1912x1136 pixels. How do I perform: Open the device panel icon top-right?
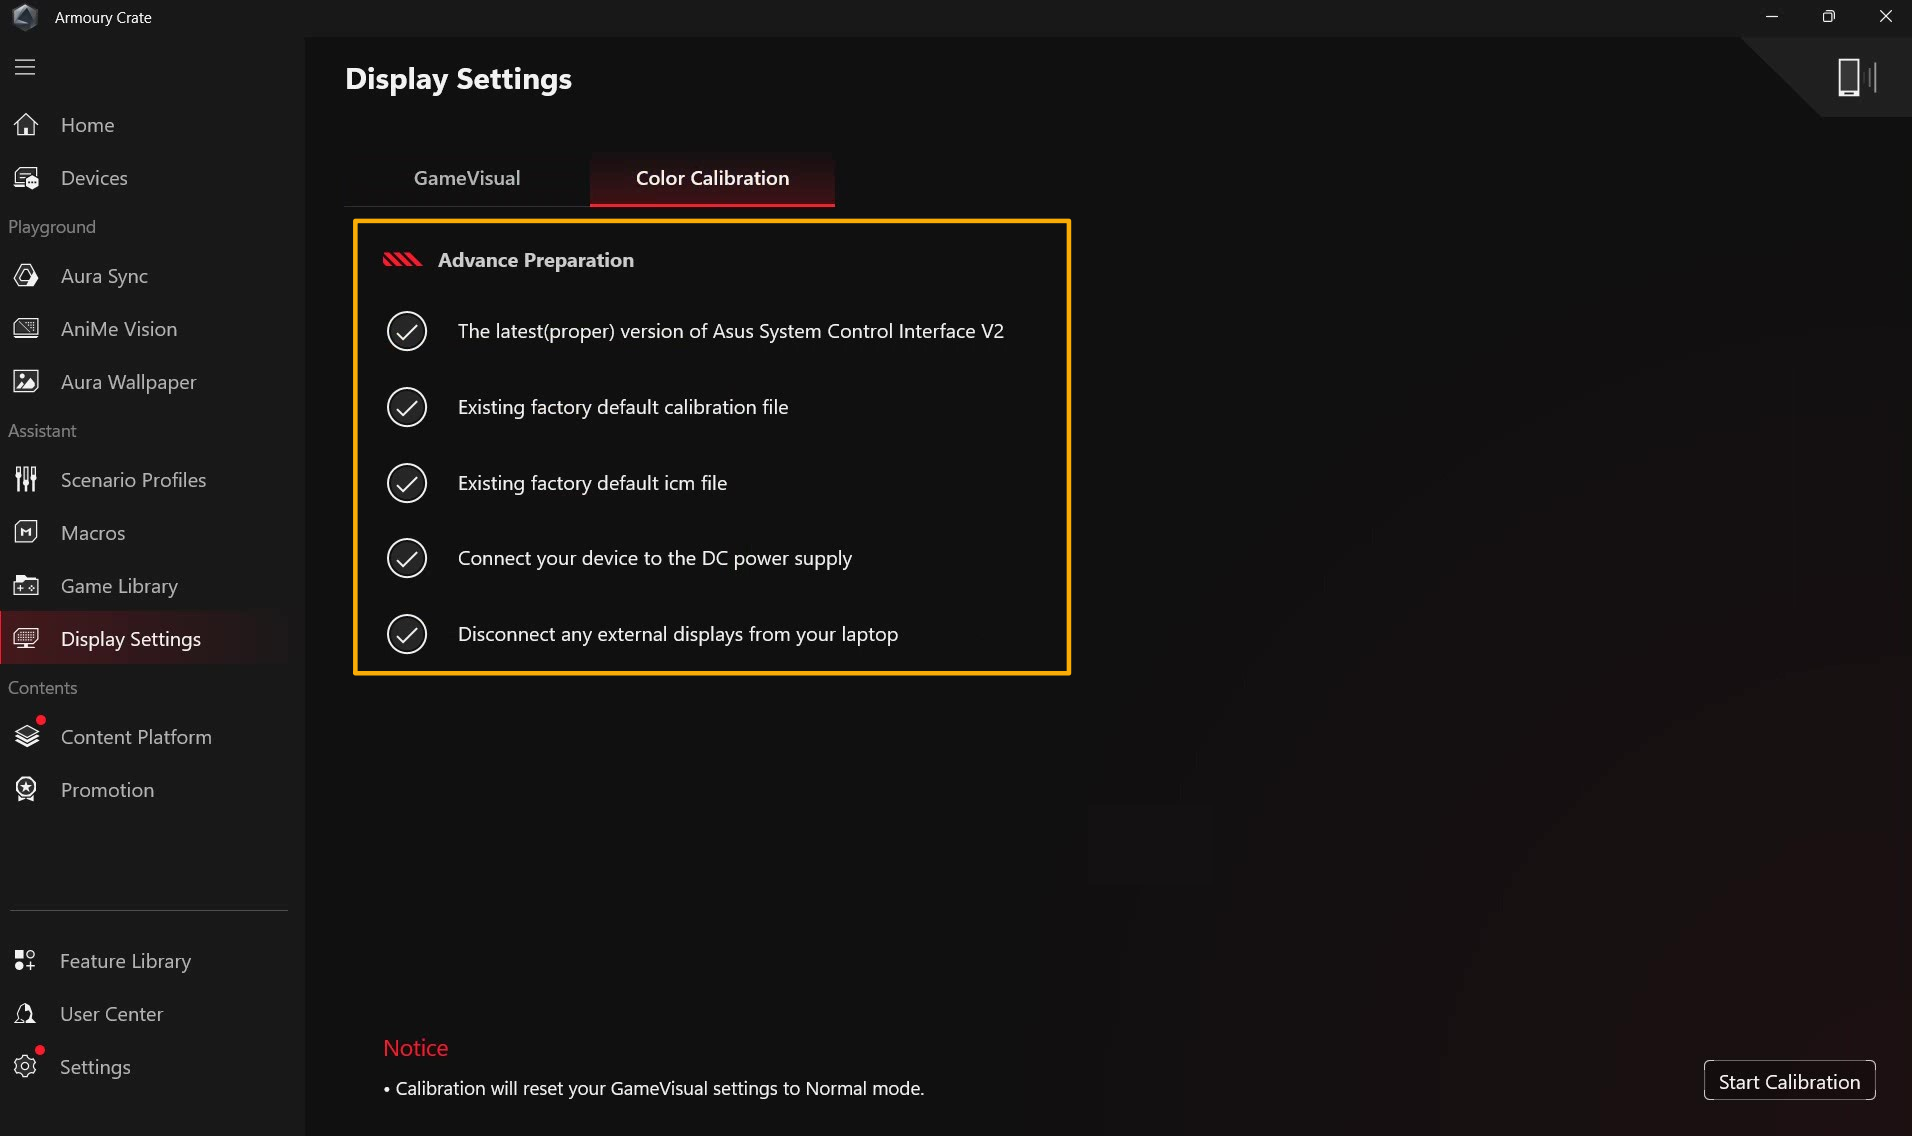pyautogui.click(x=1856, y=77)
